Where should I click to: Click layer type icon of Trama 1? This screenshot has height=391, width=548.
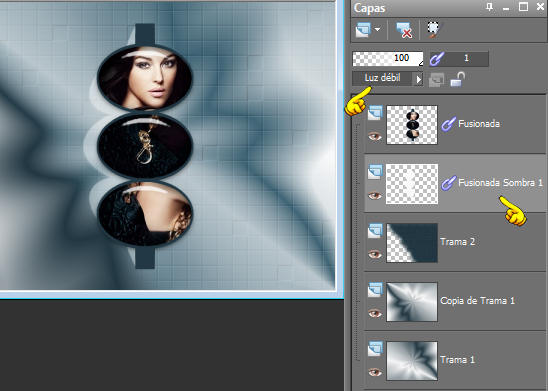coord(375,349)
